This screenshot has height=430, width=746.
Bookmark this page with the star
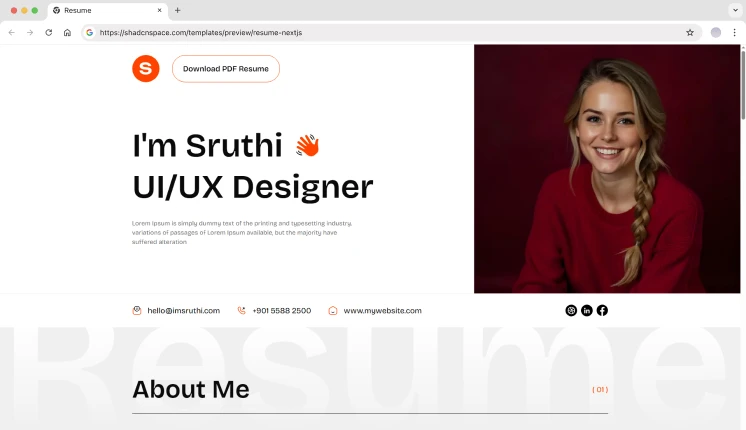(x=690, y=32)
